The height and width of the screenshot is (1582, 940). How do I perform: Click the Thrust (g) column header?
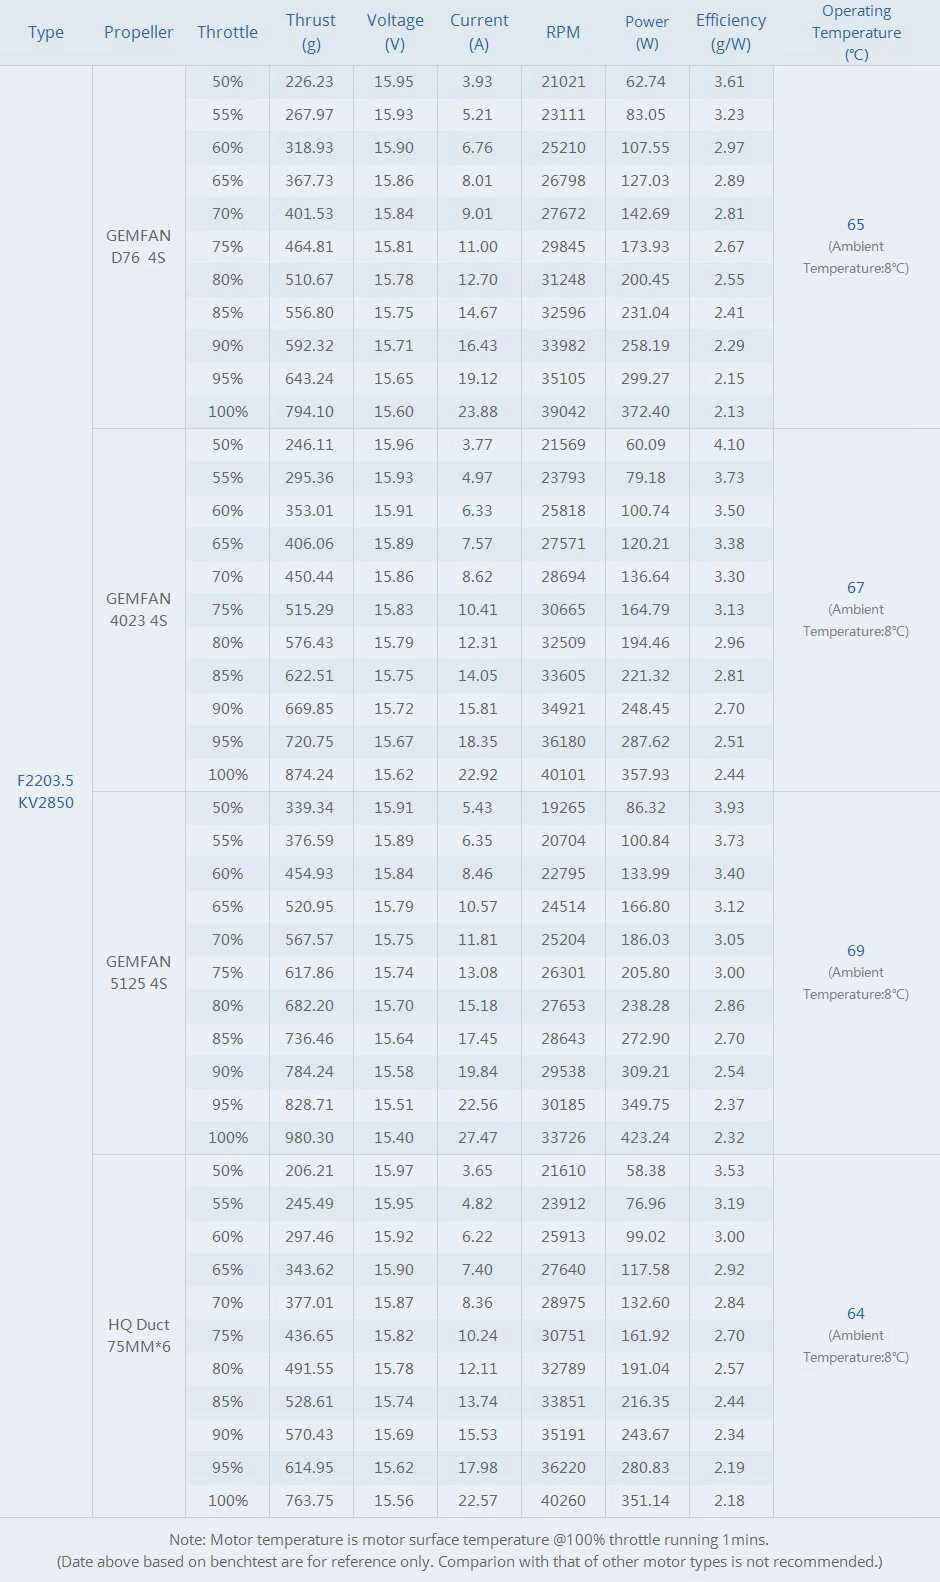(x=310, y=32)
